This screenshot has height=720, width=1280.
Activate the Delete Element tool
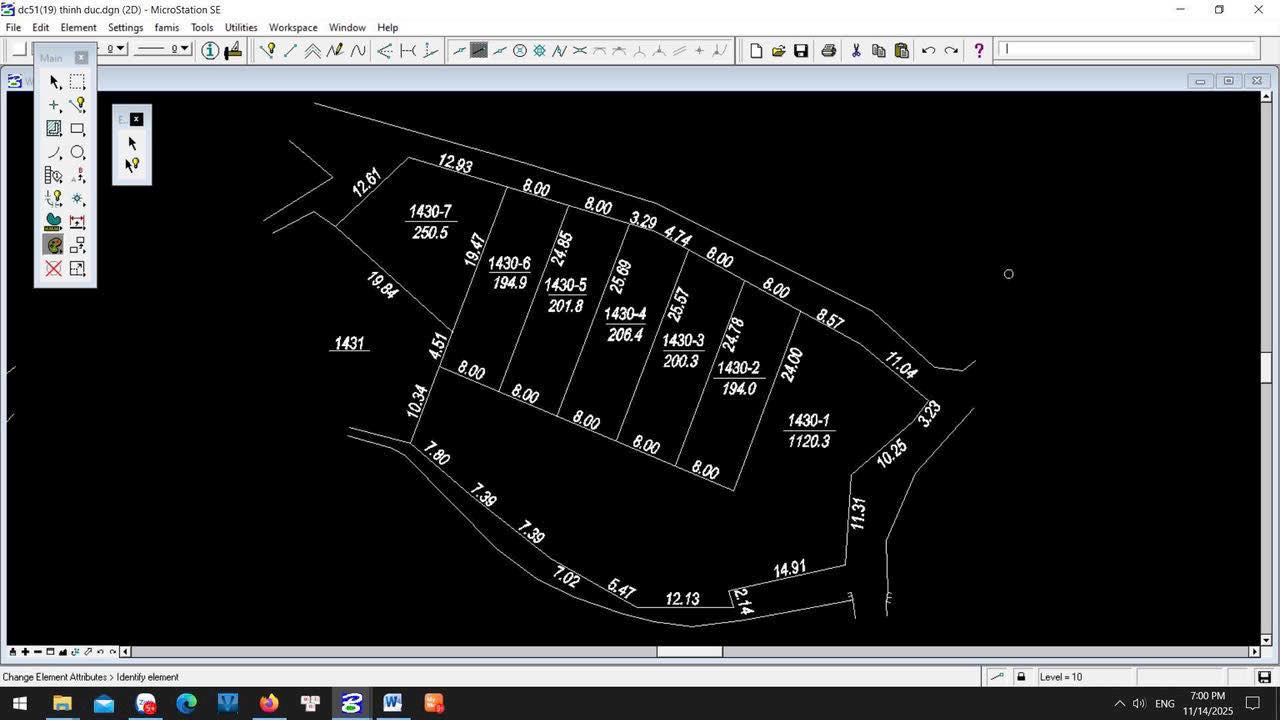click(x=55, y=268)
